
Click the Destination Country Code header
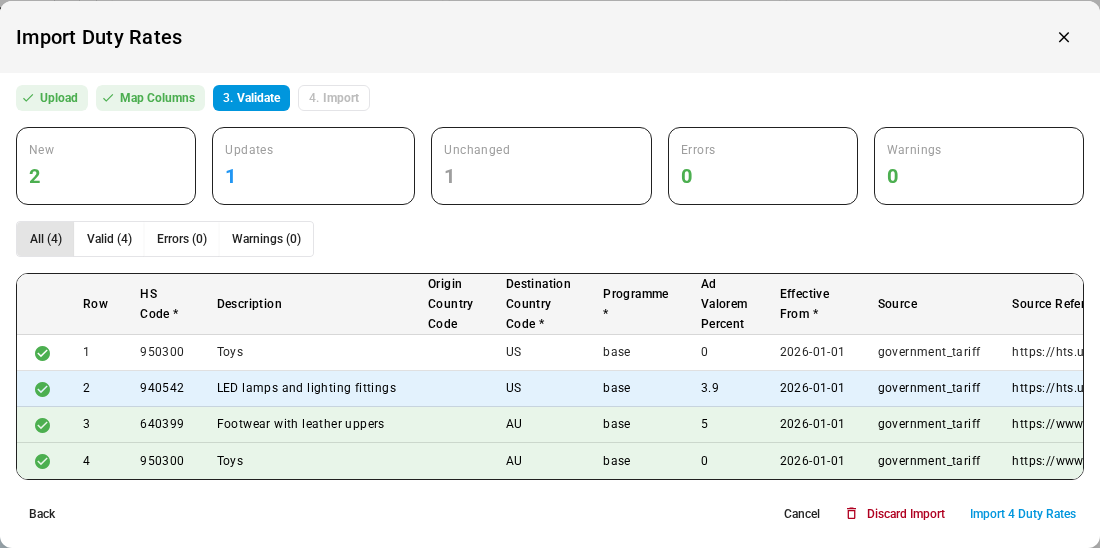click(538, 304)
